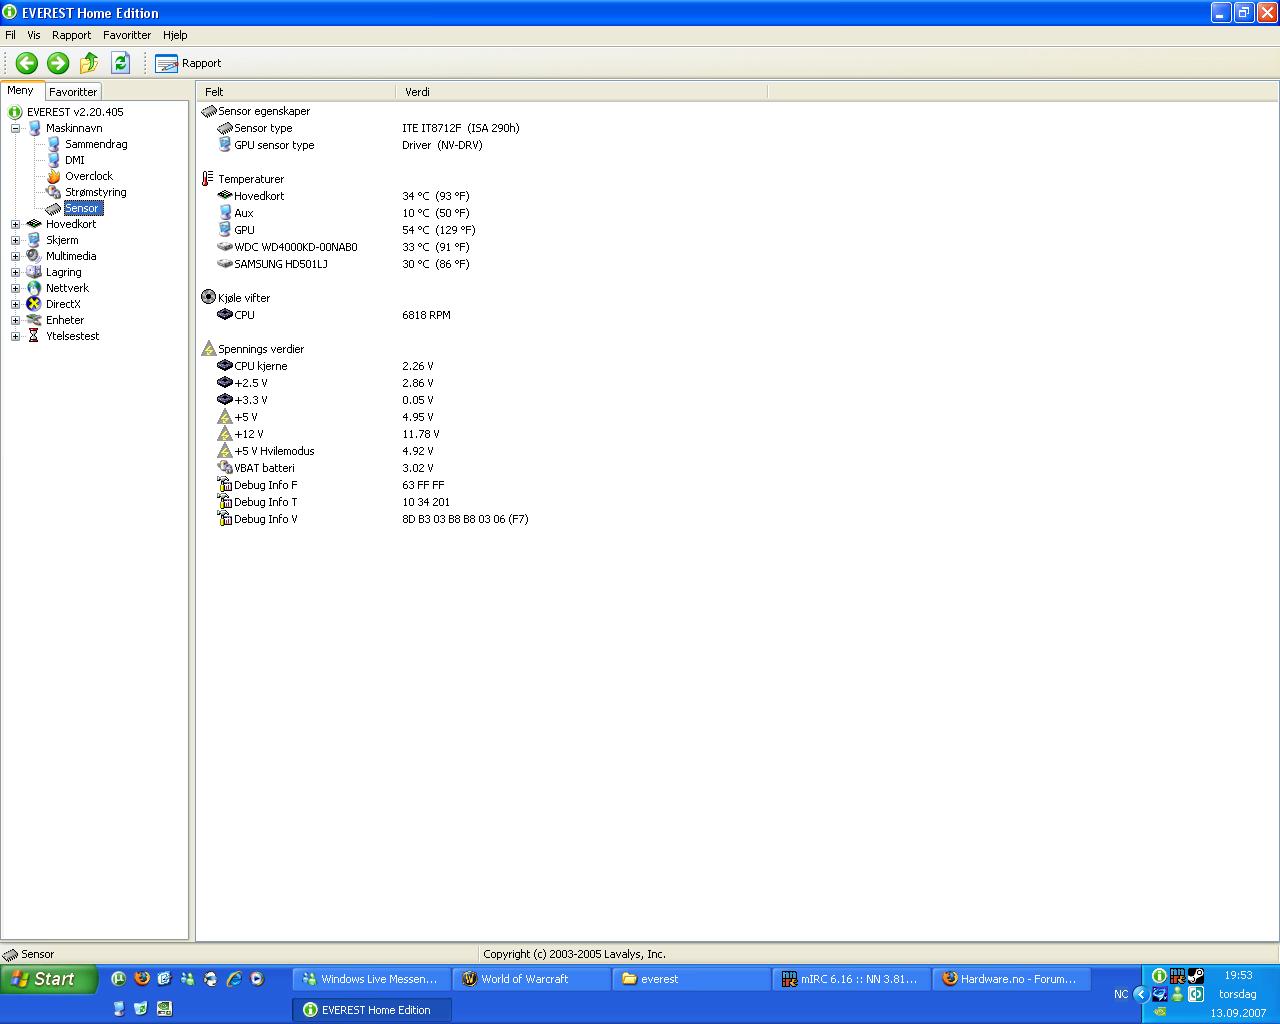Expand the DirectX tree branch
The image size is (1280, 1024).
(x=15, y=304)
